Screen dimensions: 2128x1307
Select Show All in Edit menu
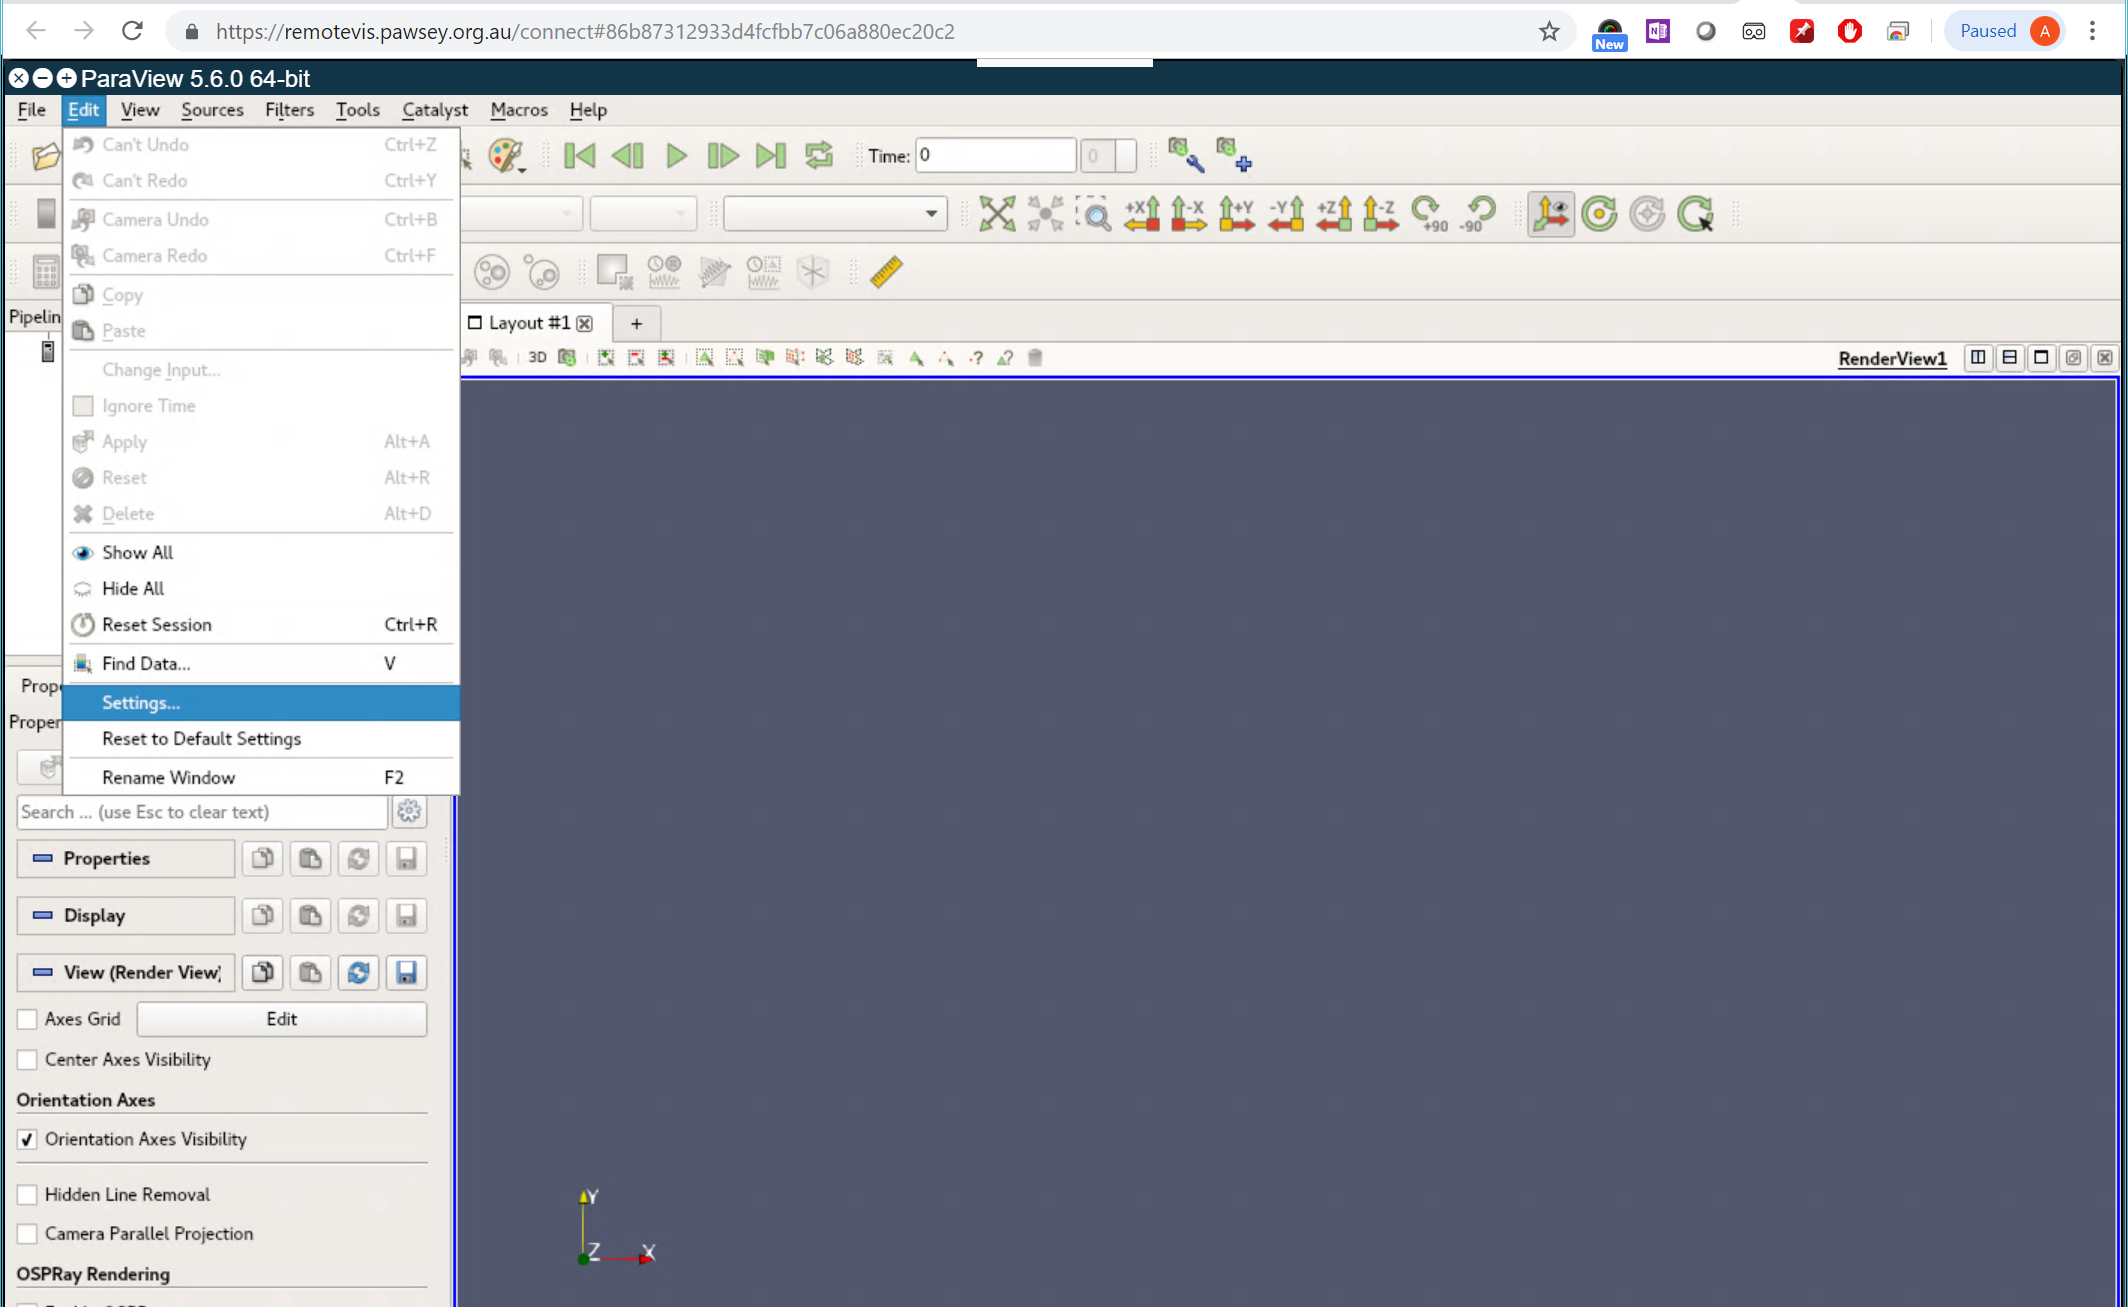pos(260,552)
